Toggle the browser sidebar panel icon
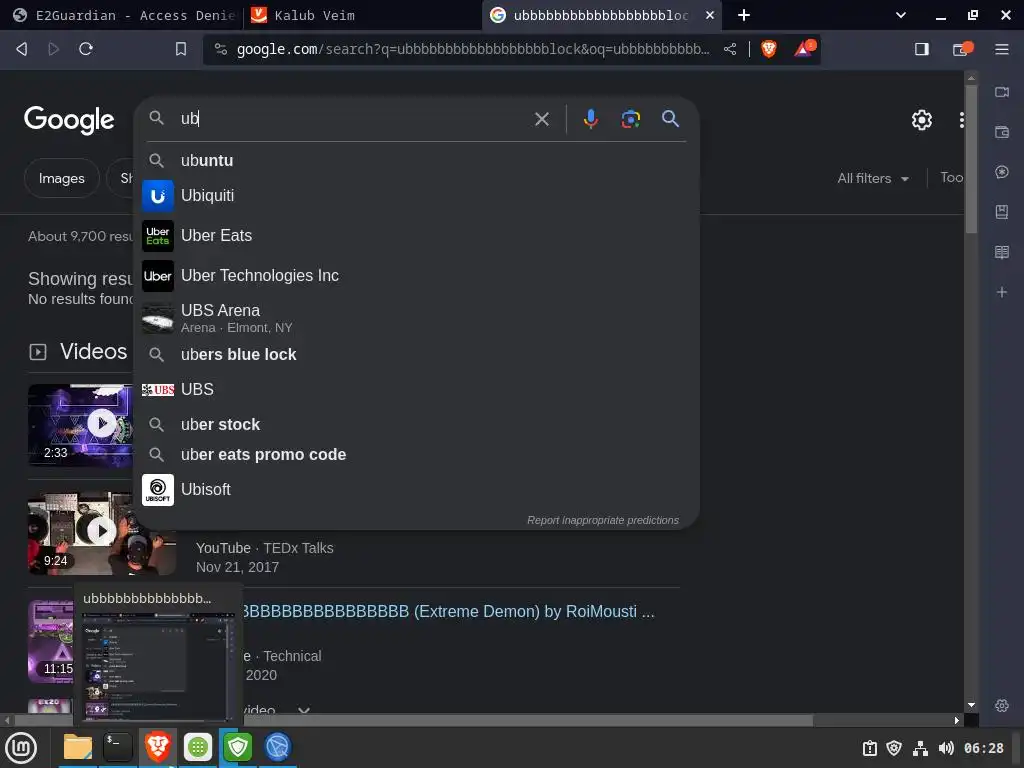Viewport: 1024px width, 768px height. coord(921,49)
